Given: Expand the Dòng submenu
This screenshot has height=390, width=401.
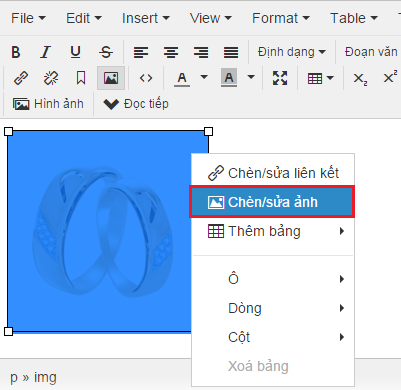Looking at the screenshot, I should pyautogui.click(x=273, y=308).
